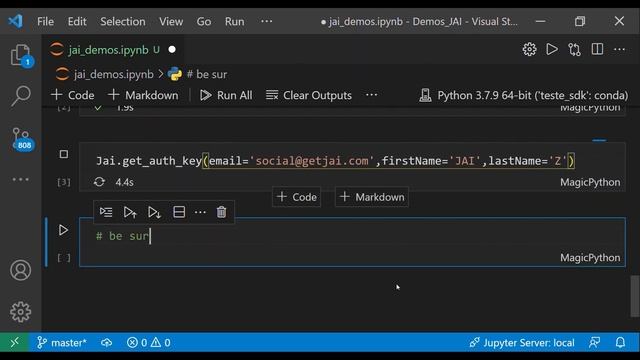The image size is (640, 360).
Task: Close unsaved jai_demos.ipynb tab dot
Action: 172,49
